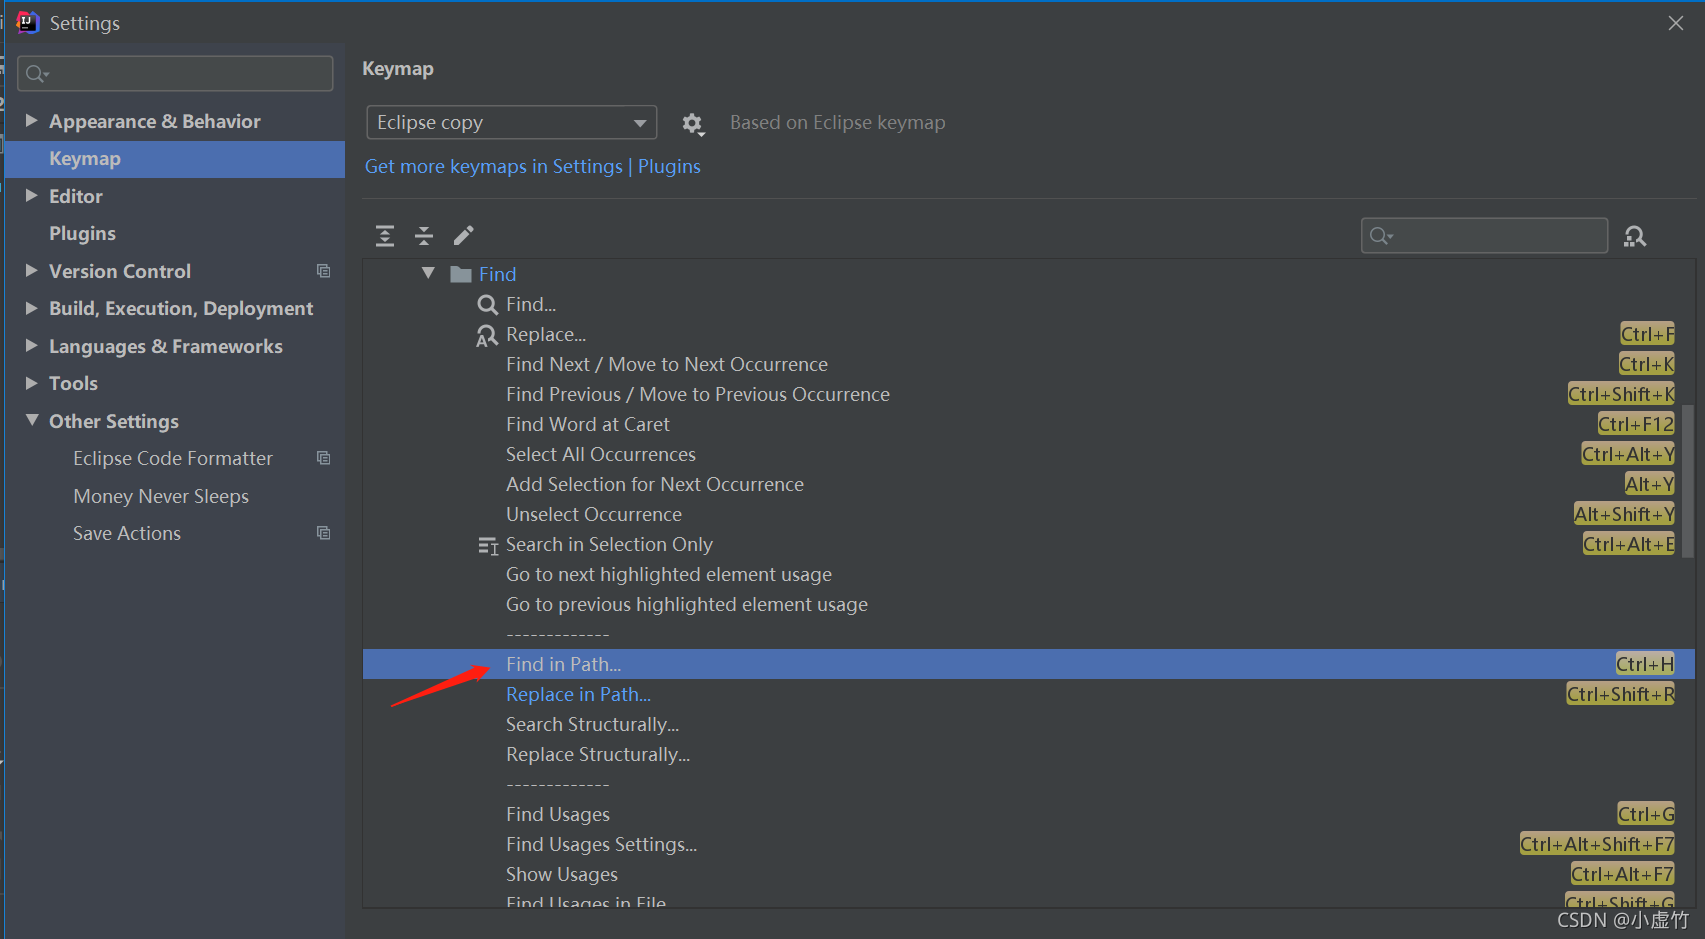Click Find Actions by Shortcut icon
Screen dimensions: 1705x939
(1635, 236)
